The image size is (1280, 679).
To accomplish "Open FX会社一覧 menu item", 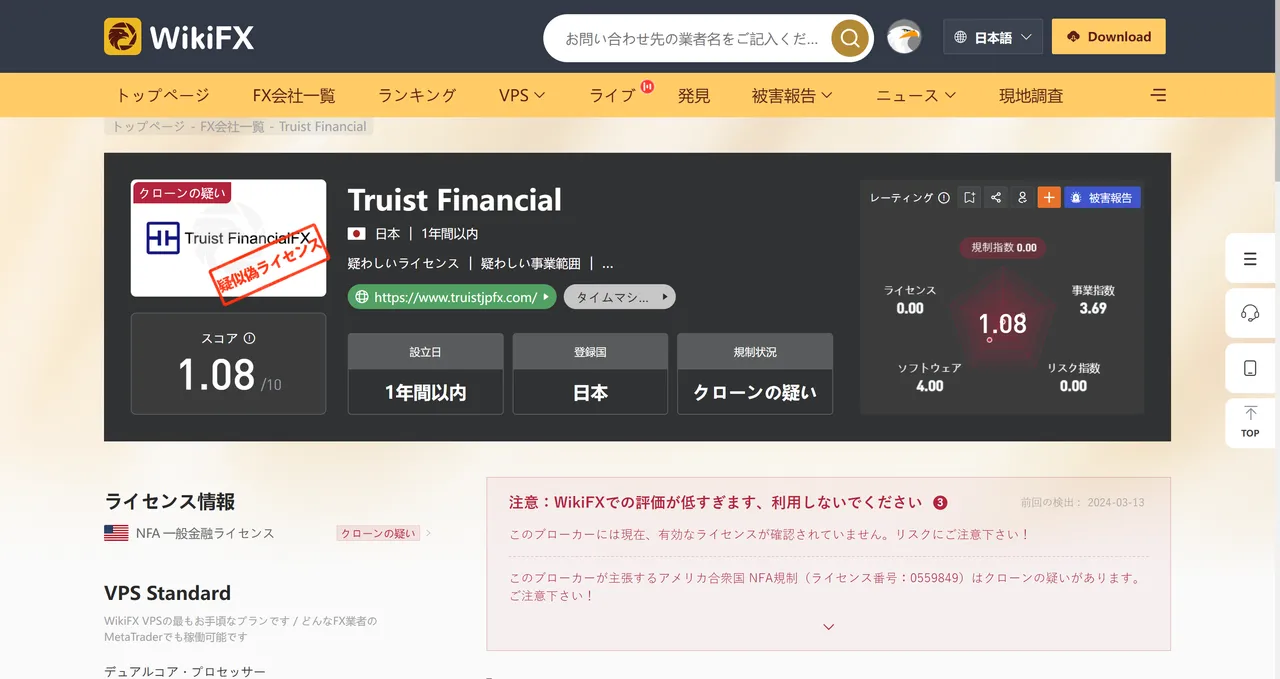I will point(294,95).
